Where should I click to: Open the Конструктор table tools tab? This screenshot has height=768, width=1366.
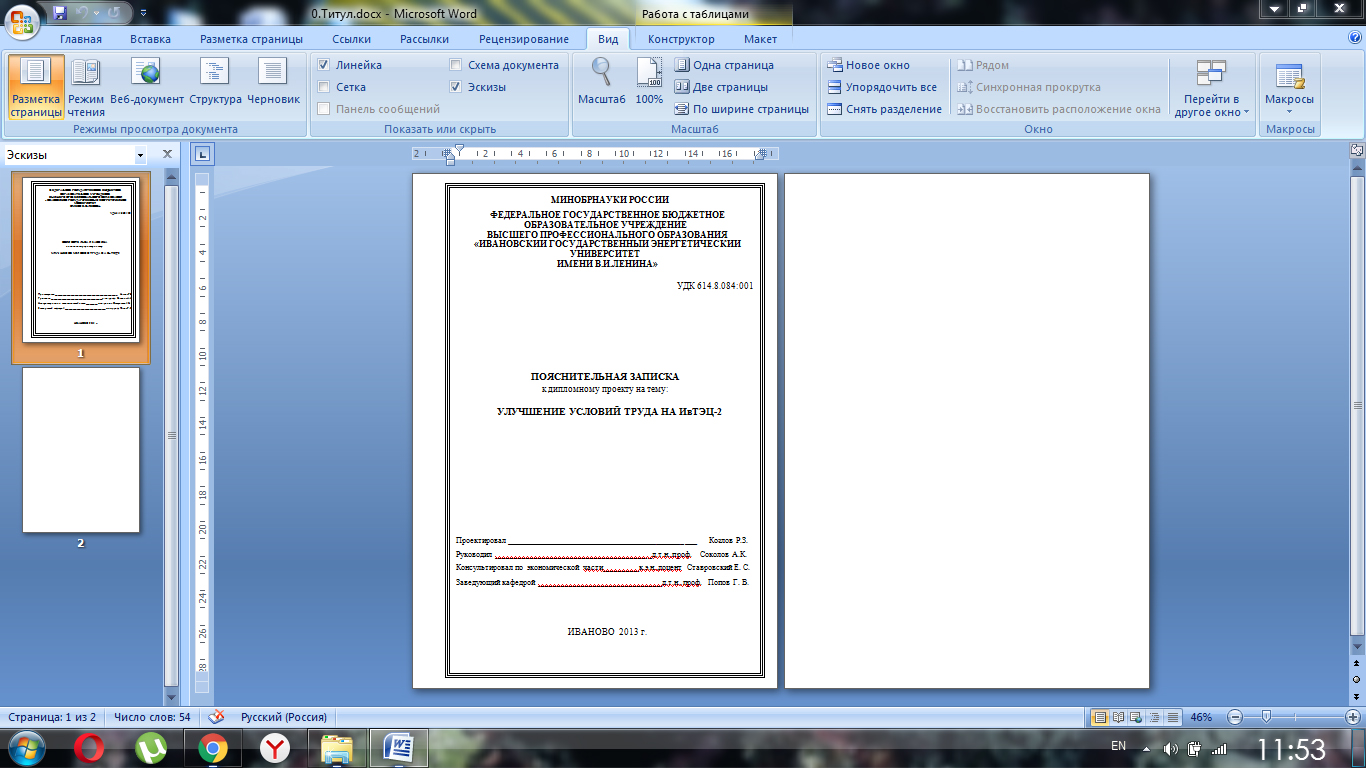click(681, 39)
